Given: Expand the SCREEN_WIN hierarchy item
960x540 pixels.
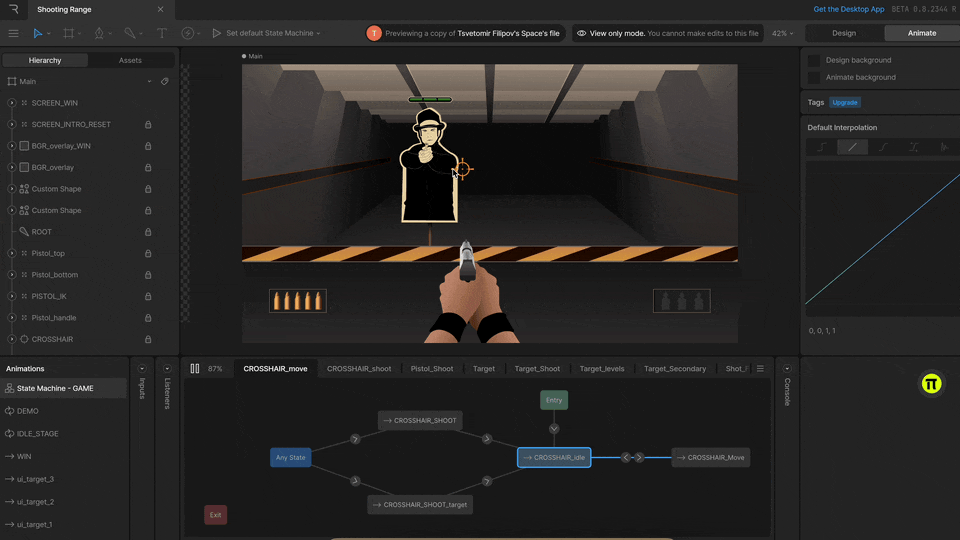Looking at the screenshot, I should coord(12,103).
